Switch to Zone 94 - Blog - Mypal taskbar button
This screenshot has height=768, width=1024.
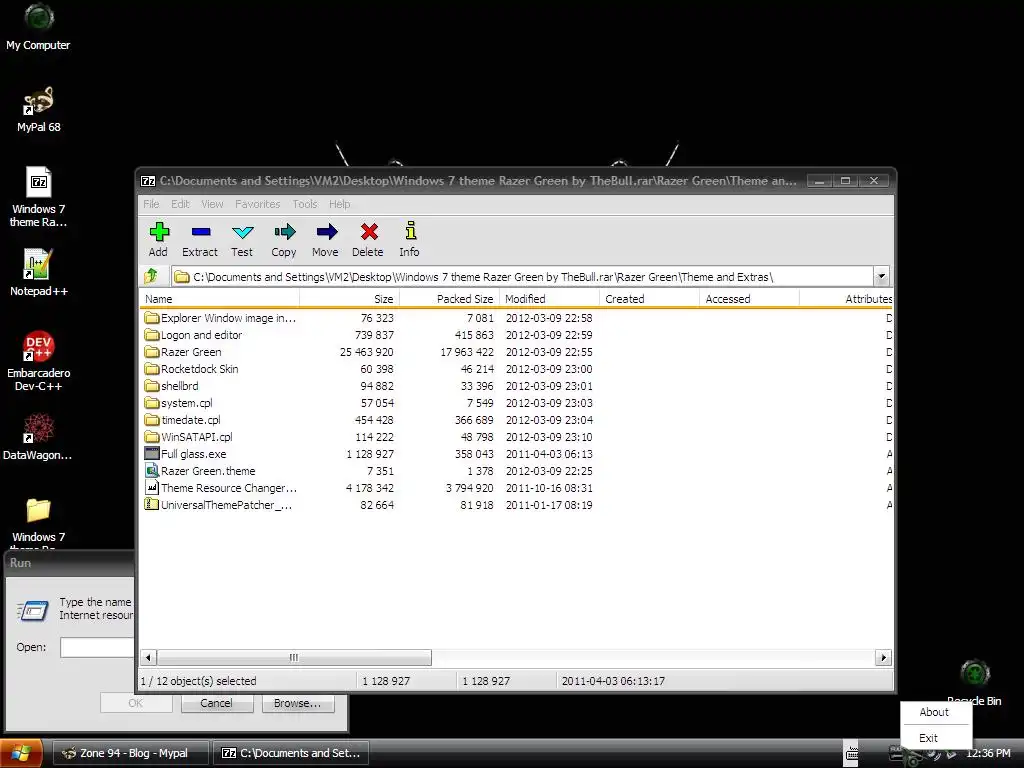click(x=131, y=753)
